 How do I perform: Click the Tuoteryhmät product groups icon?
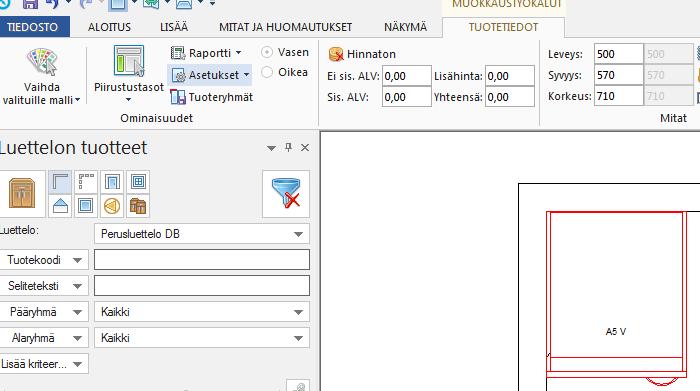click(x=178, y=97)
